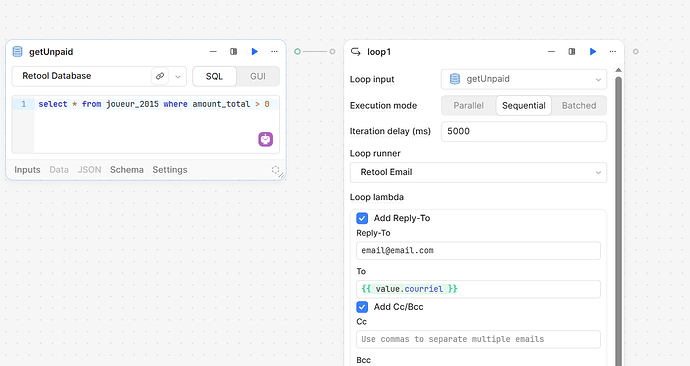Switch query editor to GUI mode

(x=258, y=77)
